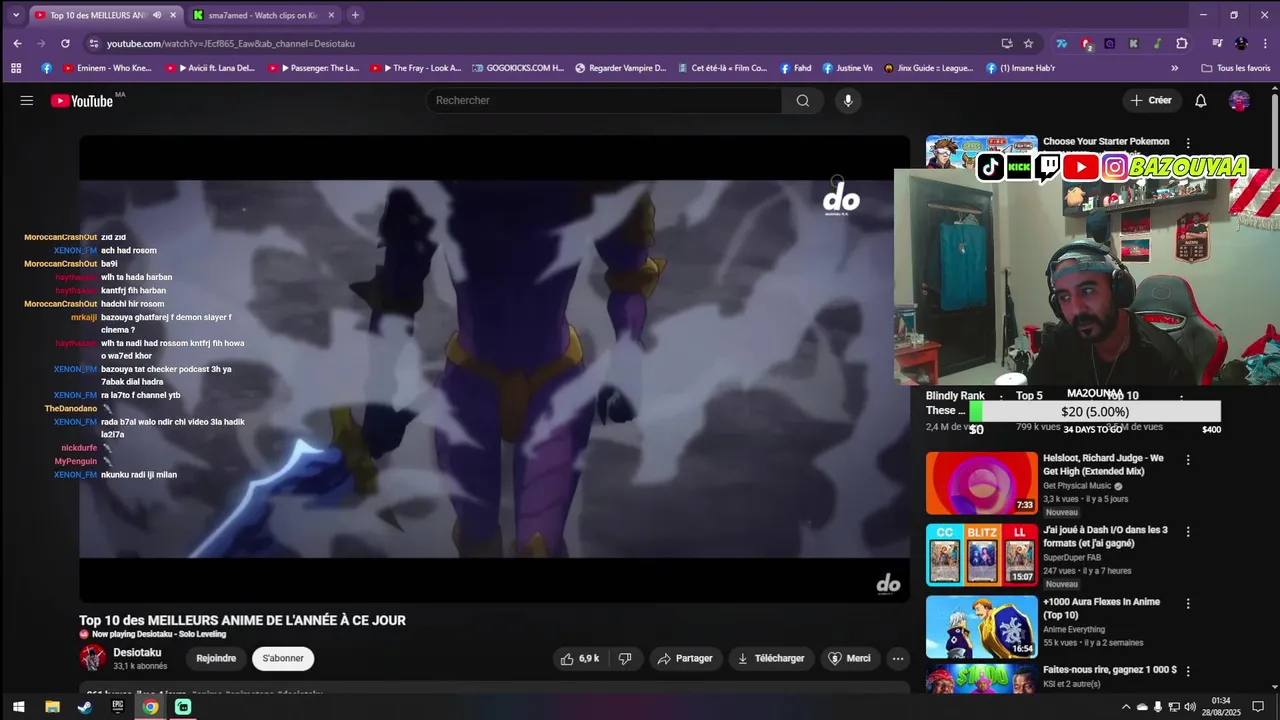Open the Eminem bookmark
The image size is (1280, 720).
click(x=108, y=68)
